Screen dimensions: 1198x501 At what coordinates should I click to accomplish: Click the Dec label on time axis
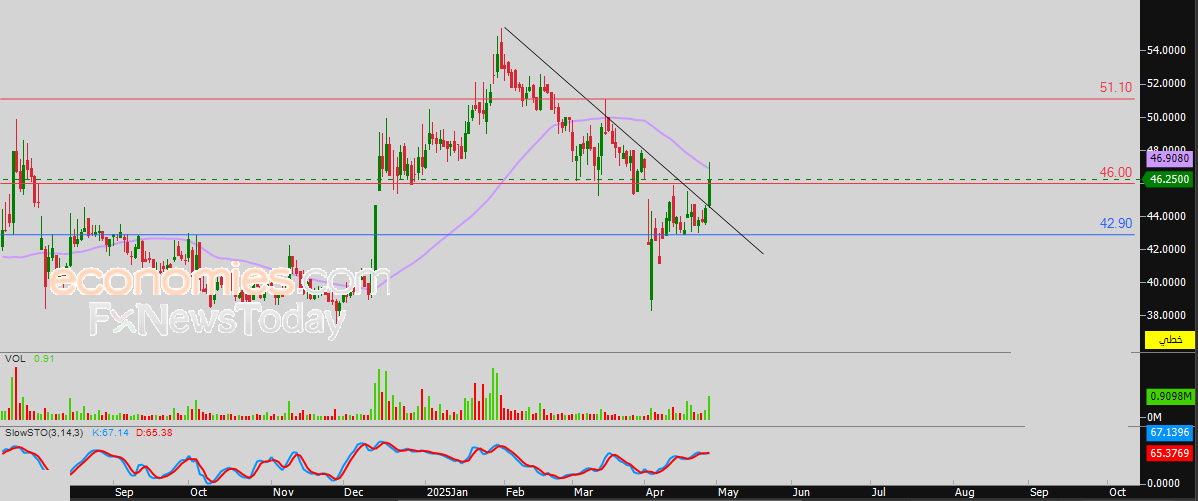[352, 493]
